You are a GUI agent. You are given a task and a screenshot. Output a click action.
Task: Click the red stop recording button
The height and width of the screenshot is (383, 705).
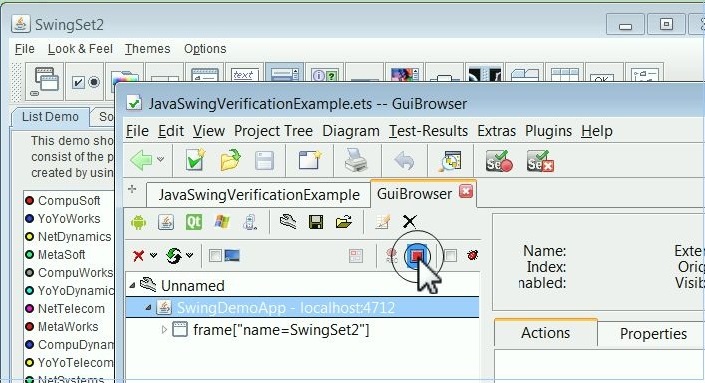[417, 256]
